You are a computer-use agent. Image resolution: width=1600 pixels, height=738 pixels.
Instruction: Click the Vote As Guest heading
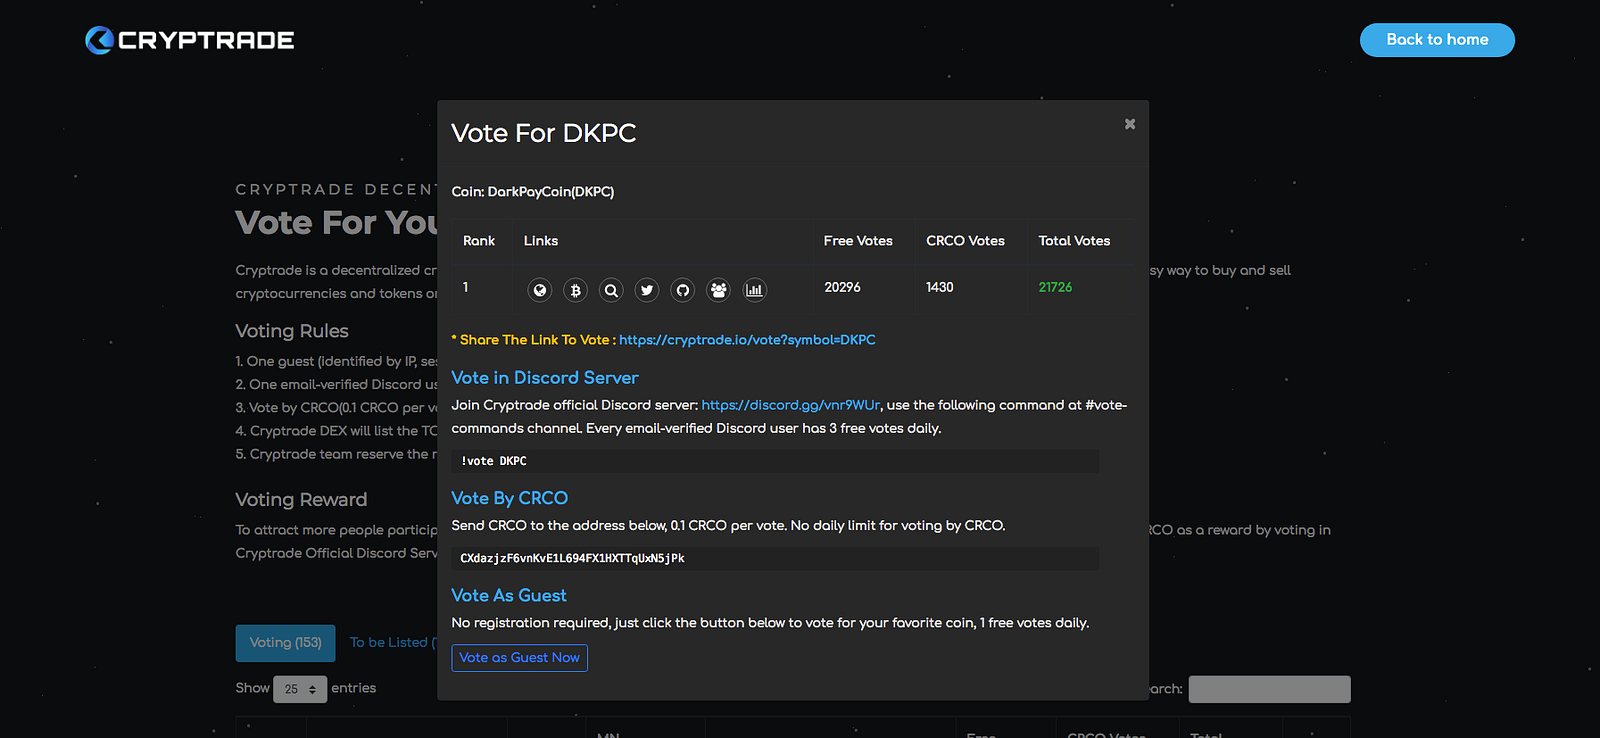[509, 595]
